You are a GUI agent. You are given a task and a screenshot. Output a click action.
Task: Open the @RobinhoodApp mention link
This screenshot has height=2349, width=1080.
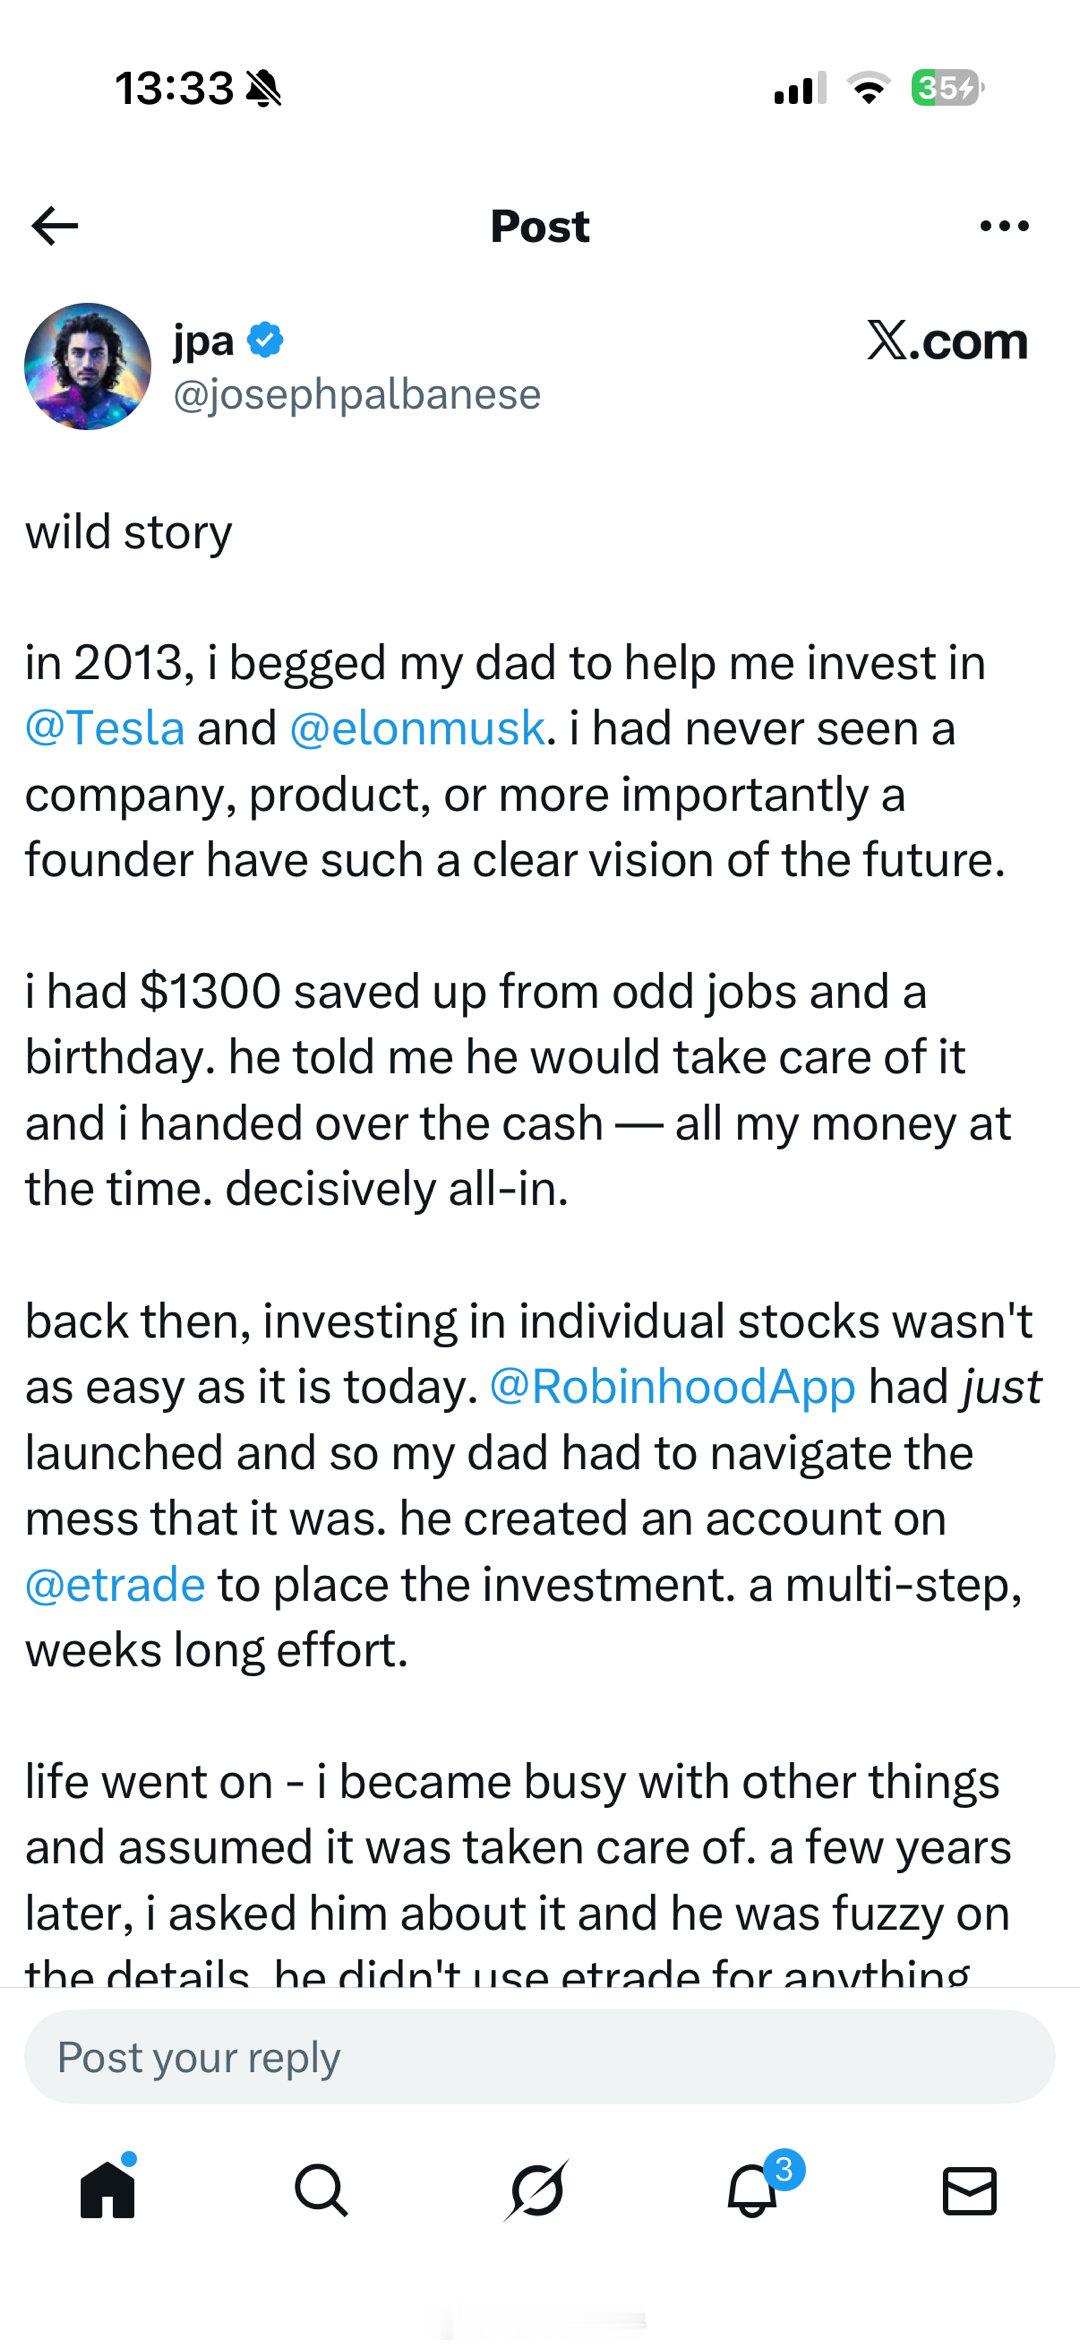[x=672, y=1386]
